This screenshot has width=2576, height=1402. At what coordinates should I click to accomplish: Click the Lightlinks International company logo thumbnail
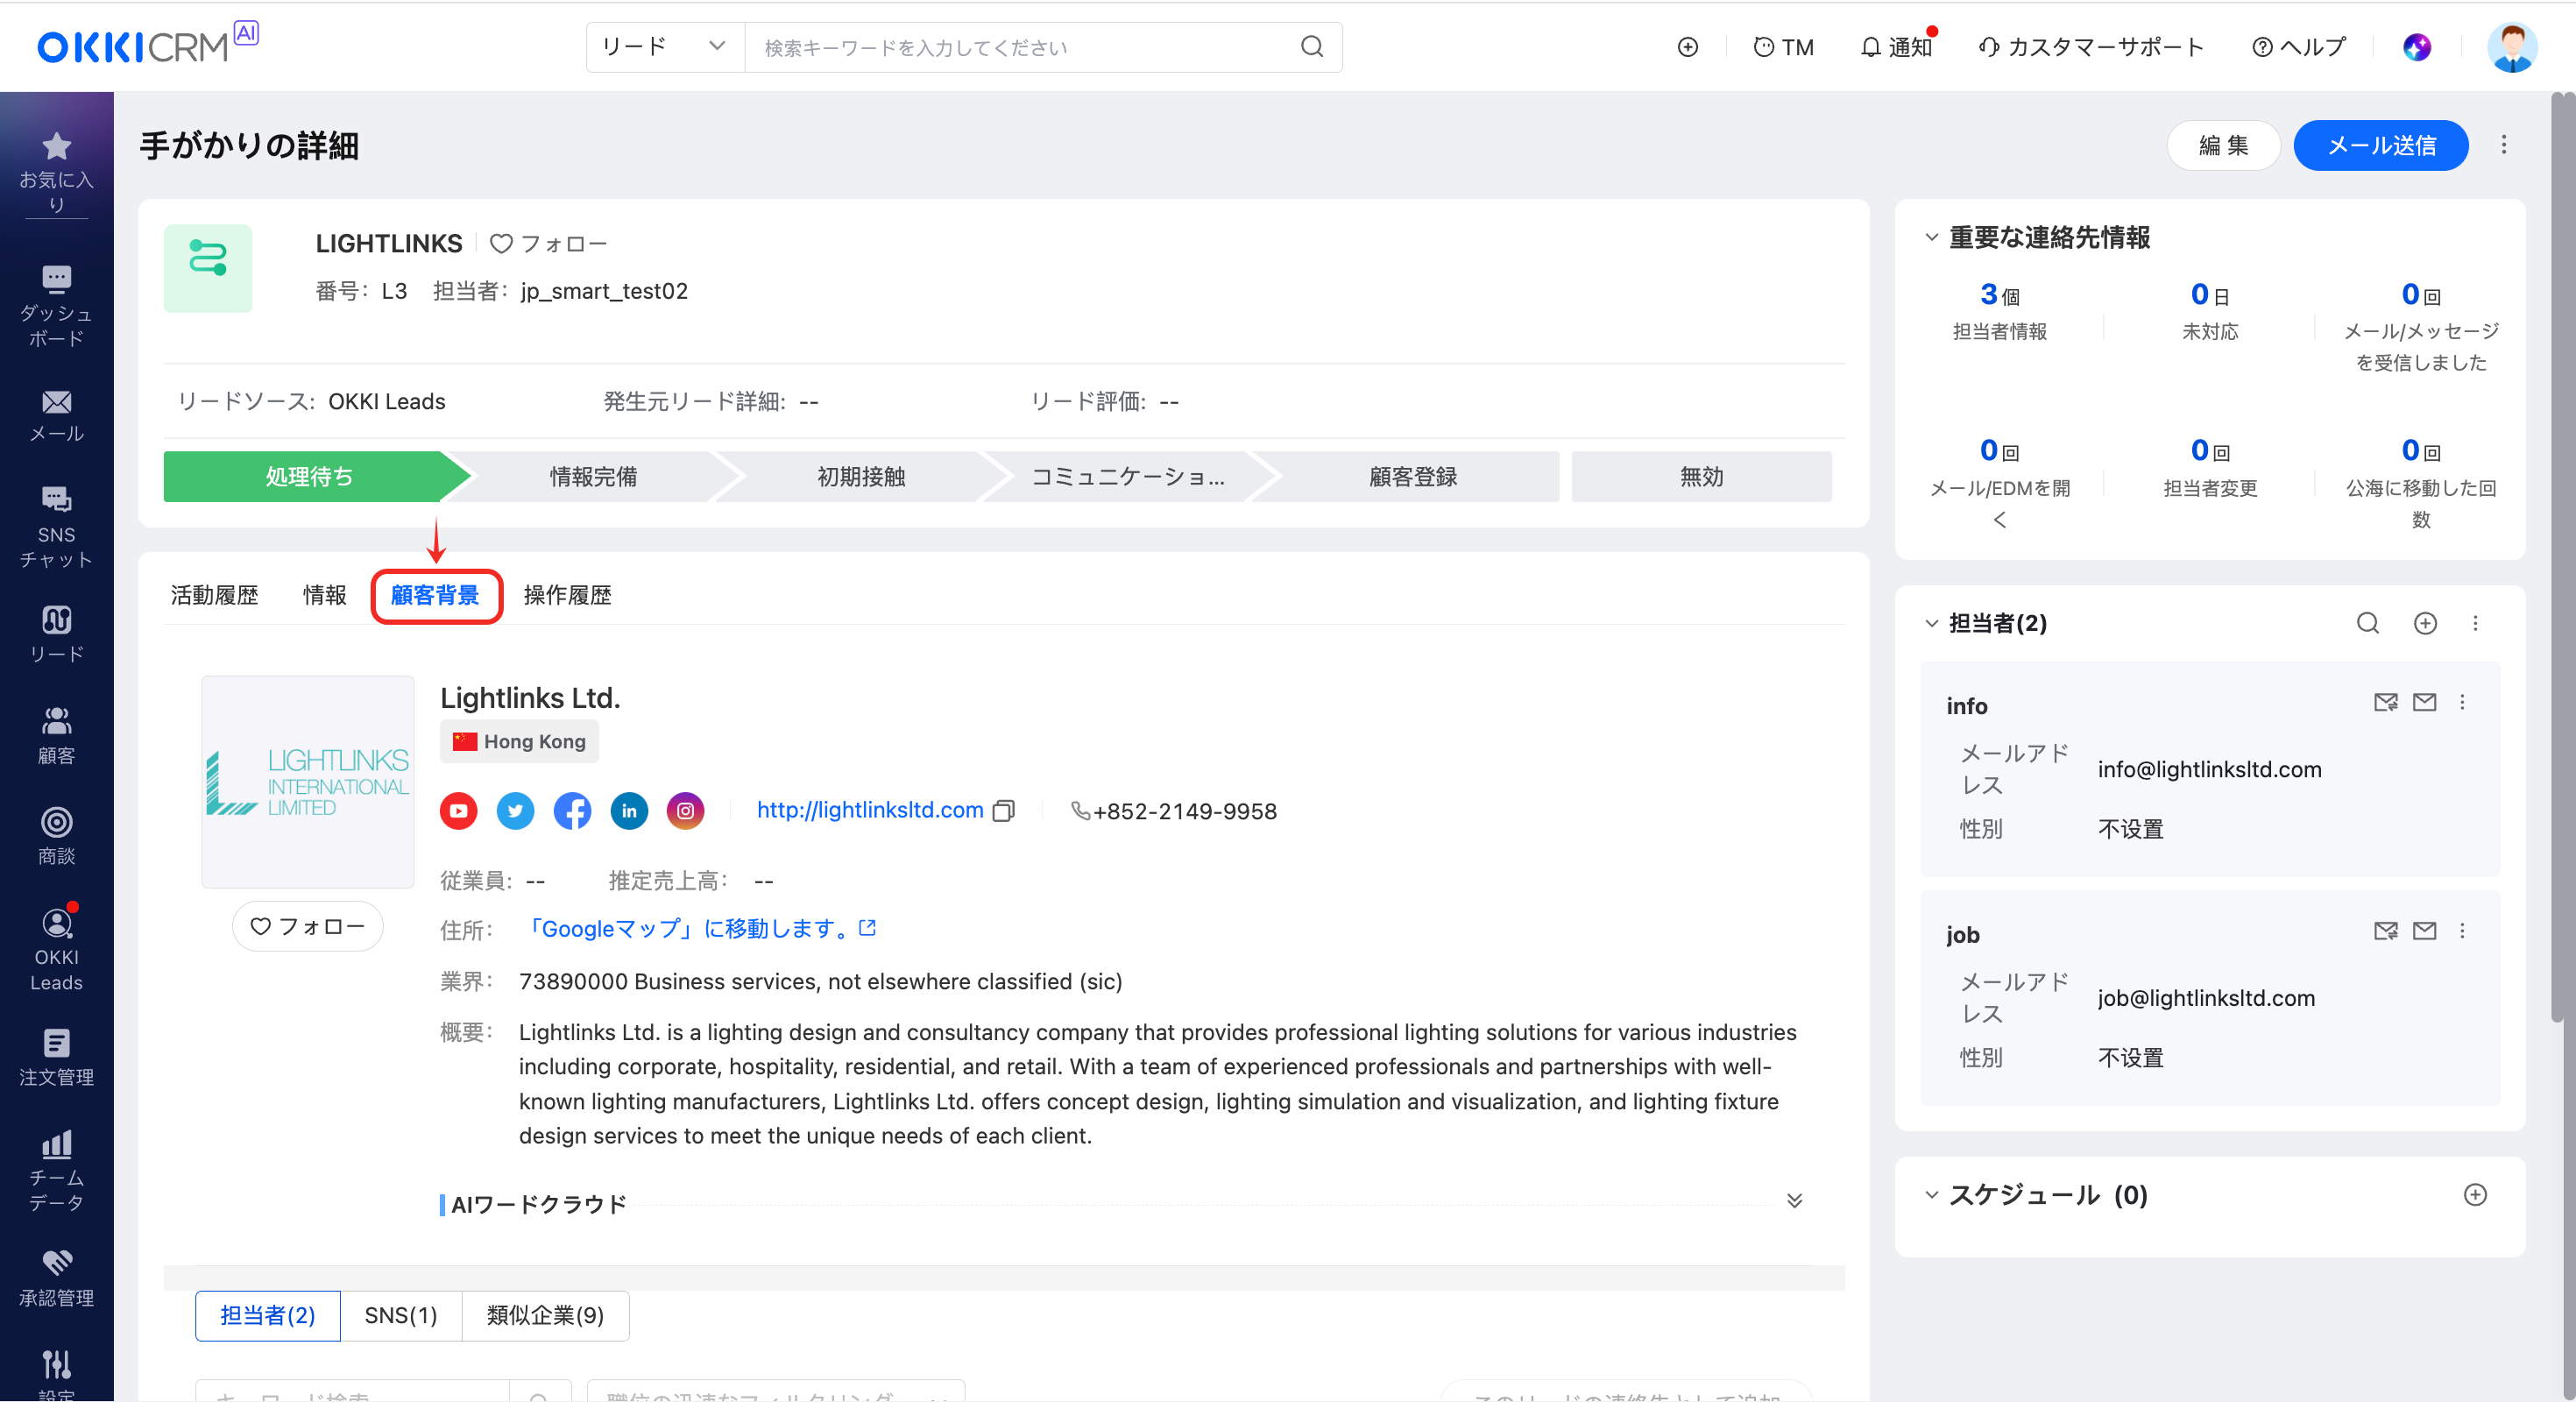click(x=308, y=782)
